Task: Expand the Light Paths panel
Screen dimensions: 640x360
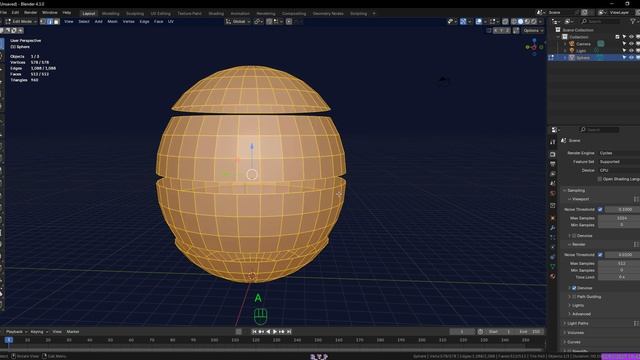Action: [578, 323]
